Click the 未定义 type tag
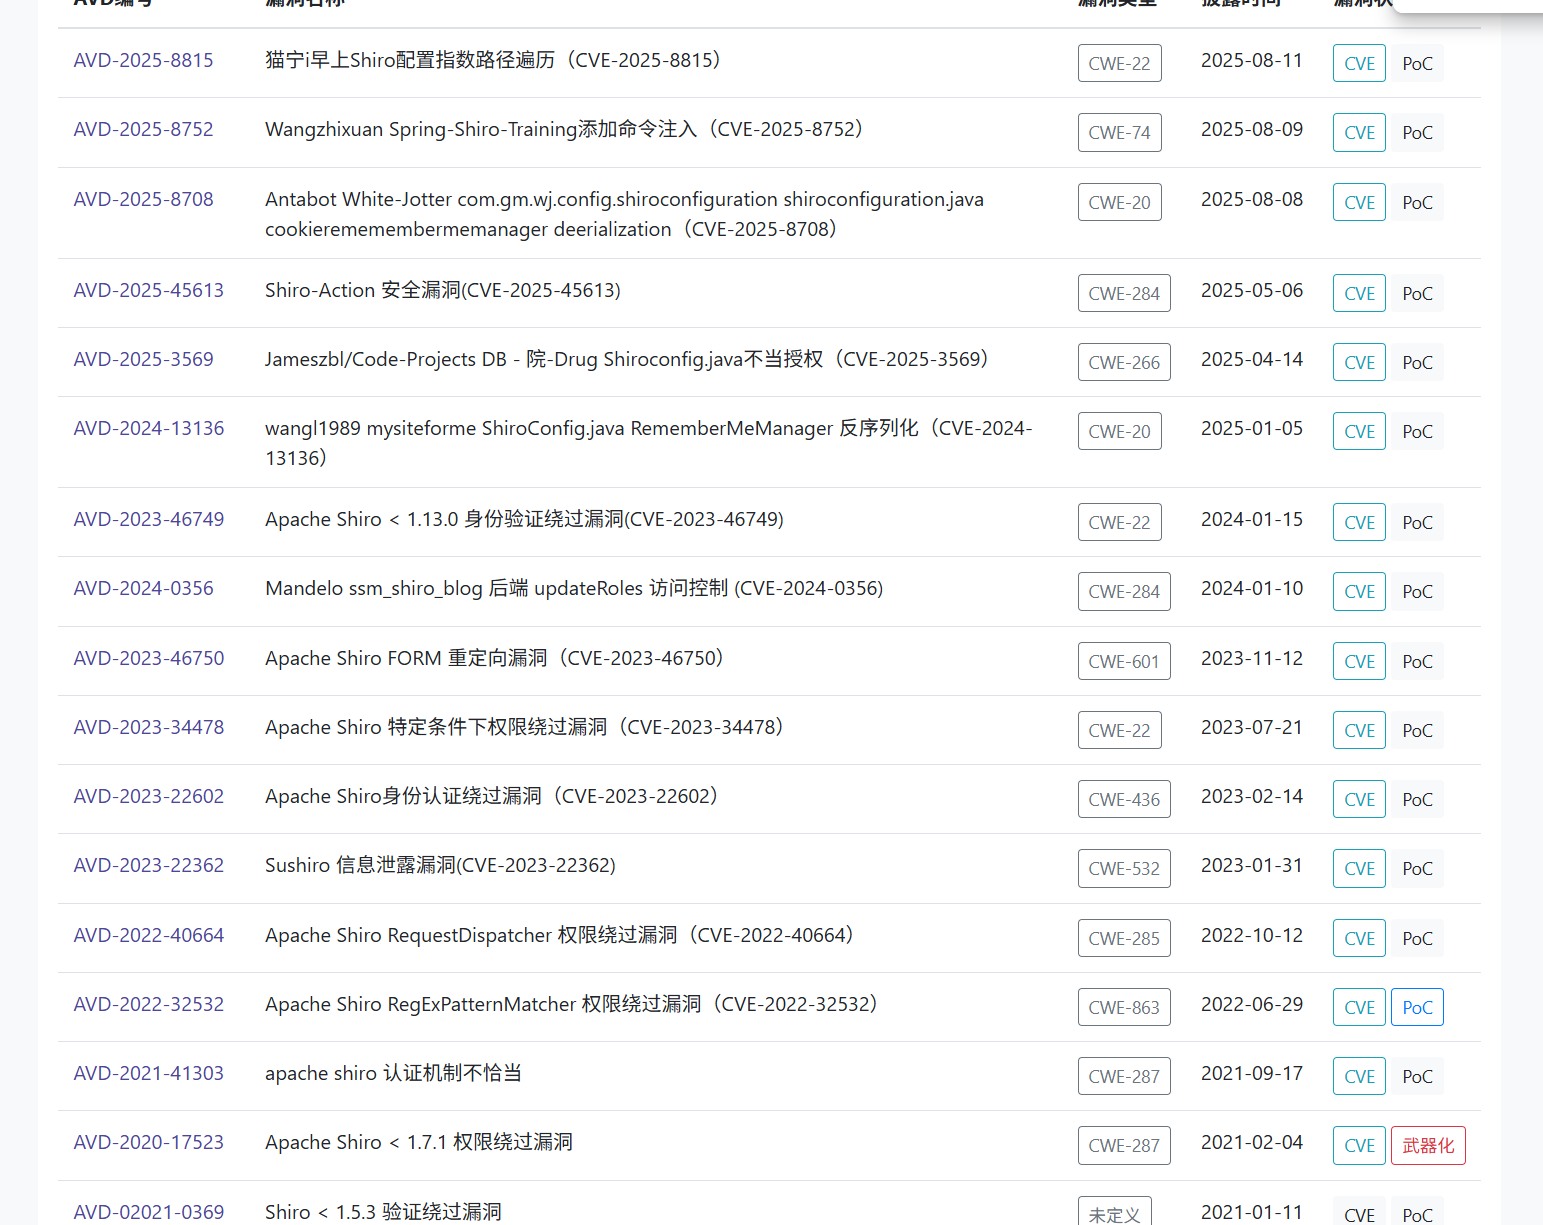The width and height of the screenshot is (1543, 1225). [x=1114, y=1212]
